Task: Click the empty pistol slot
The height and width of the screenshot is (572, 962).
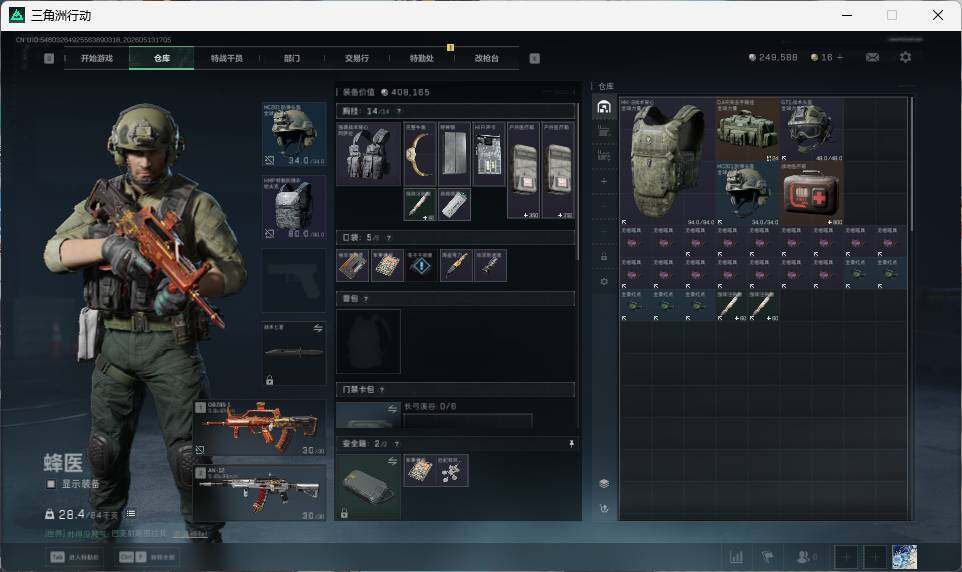Action: pyautogui.click(x=294, y=280)
